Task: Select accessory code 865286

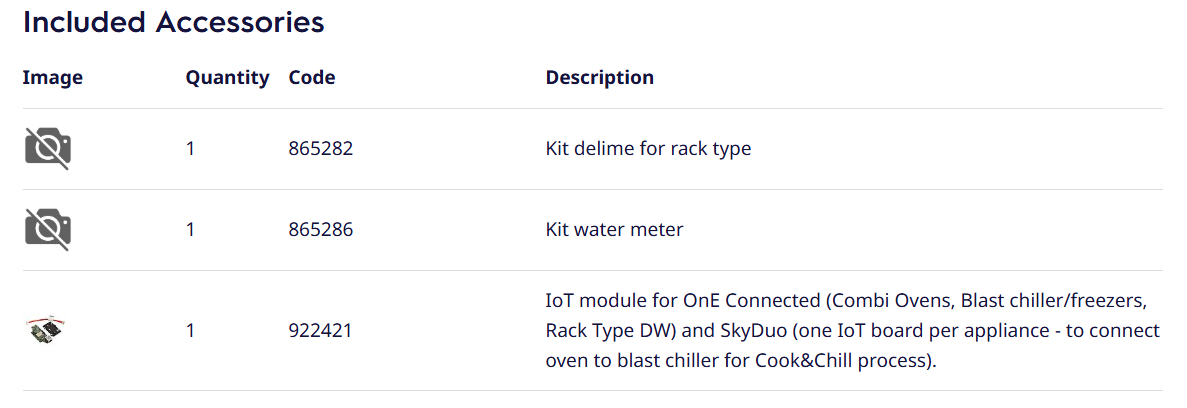Action: (321, 230)
